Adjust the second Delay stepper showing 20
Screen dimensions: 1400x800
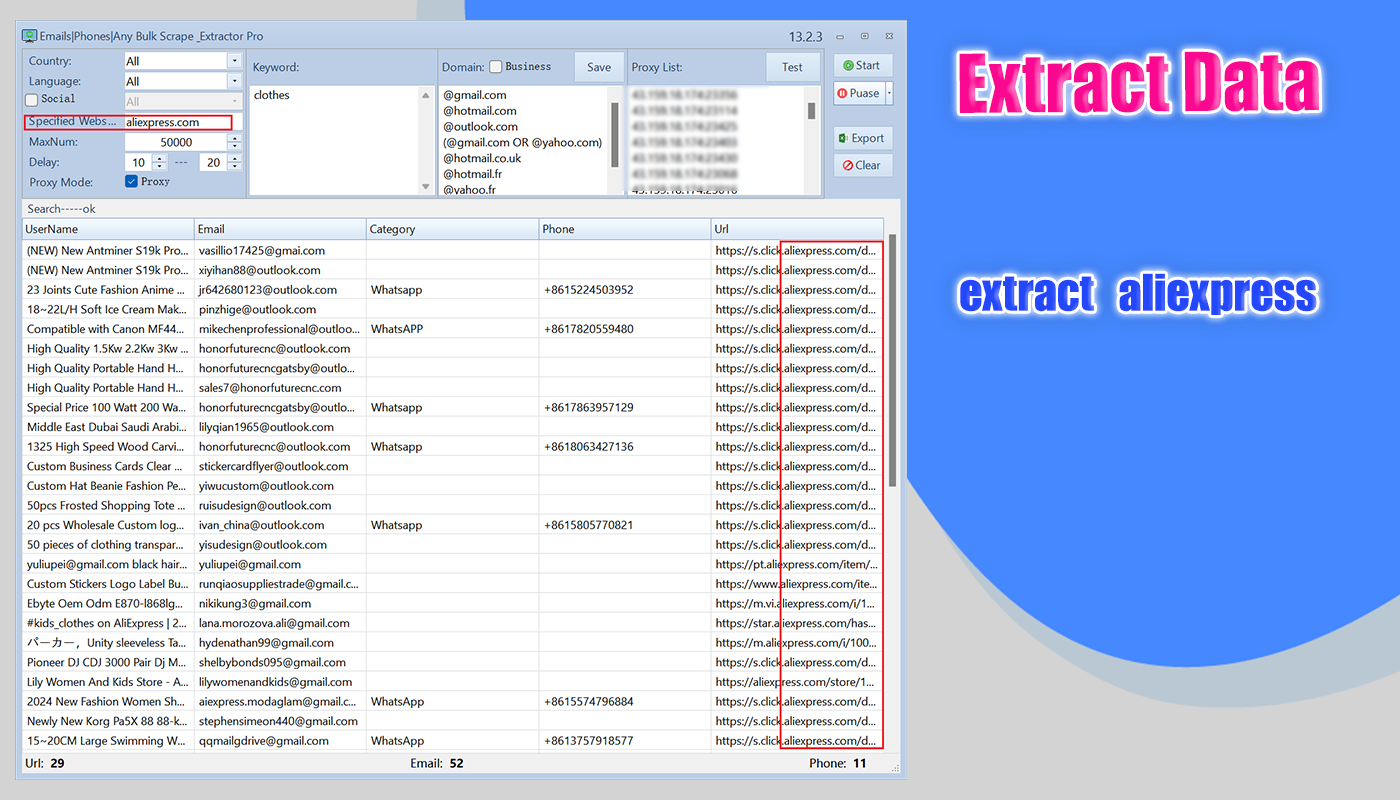coord(234,162)
